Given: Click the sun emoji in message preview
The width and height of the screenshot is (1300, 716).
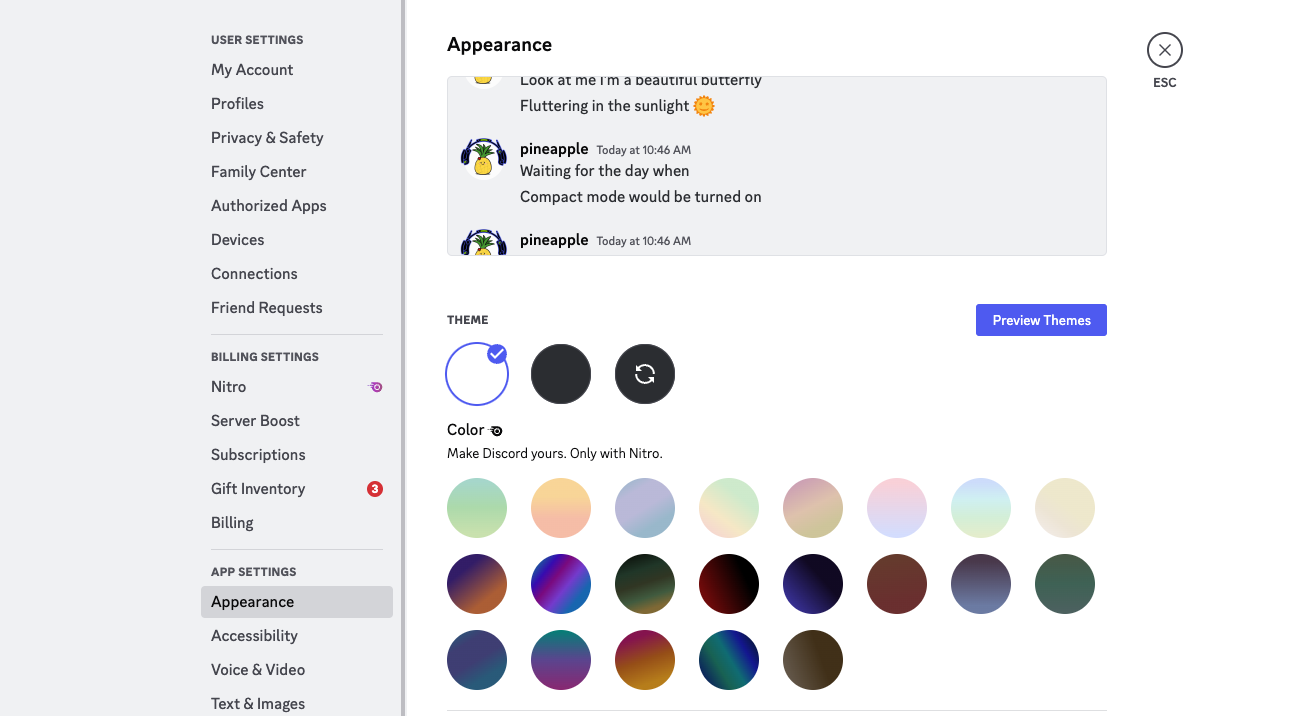Looking at the screenshot, I should [x=704, y=106].
